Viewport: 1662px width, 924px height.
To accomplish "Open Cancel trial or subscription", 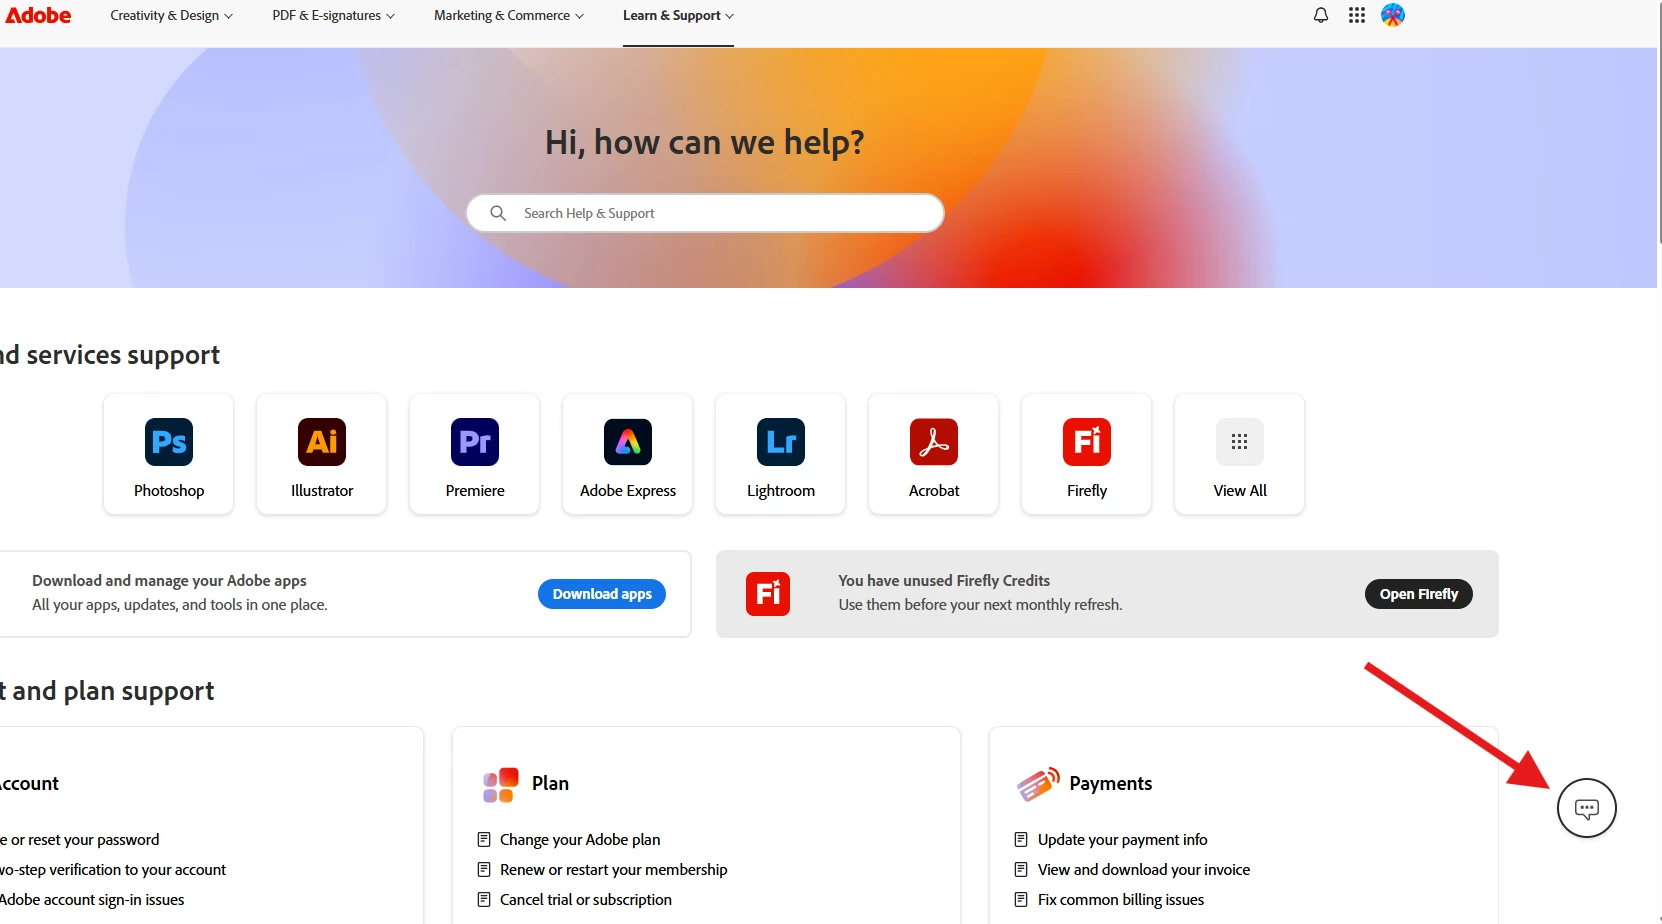I will pos(586,900).
